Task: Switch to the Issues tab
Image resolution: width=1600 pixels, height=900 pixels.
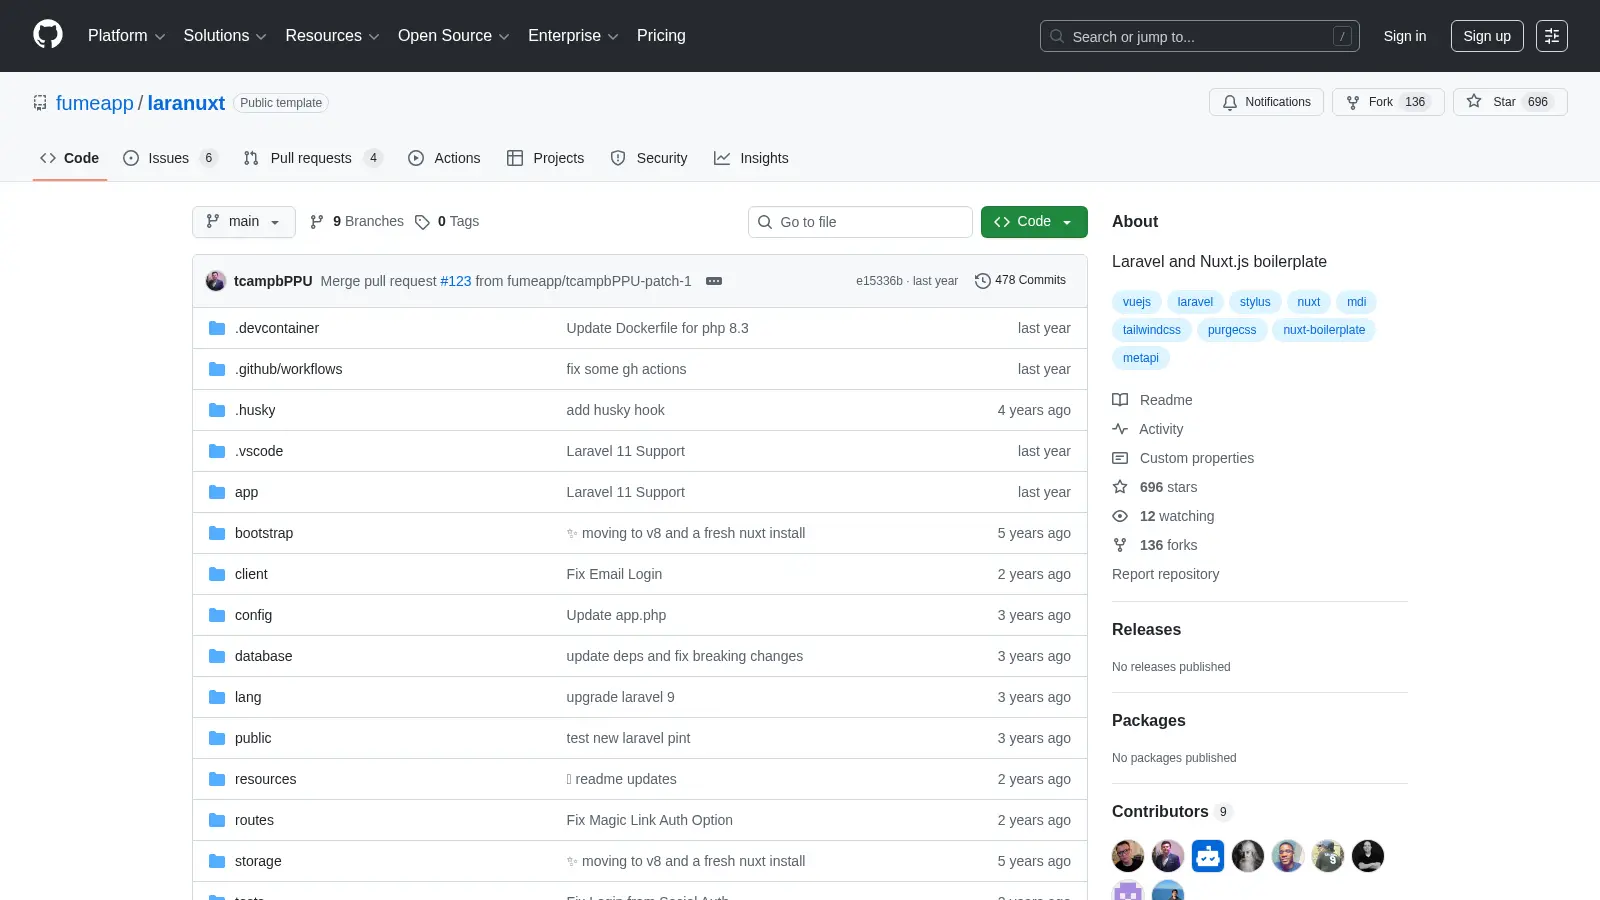Action: click(170, 158)
